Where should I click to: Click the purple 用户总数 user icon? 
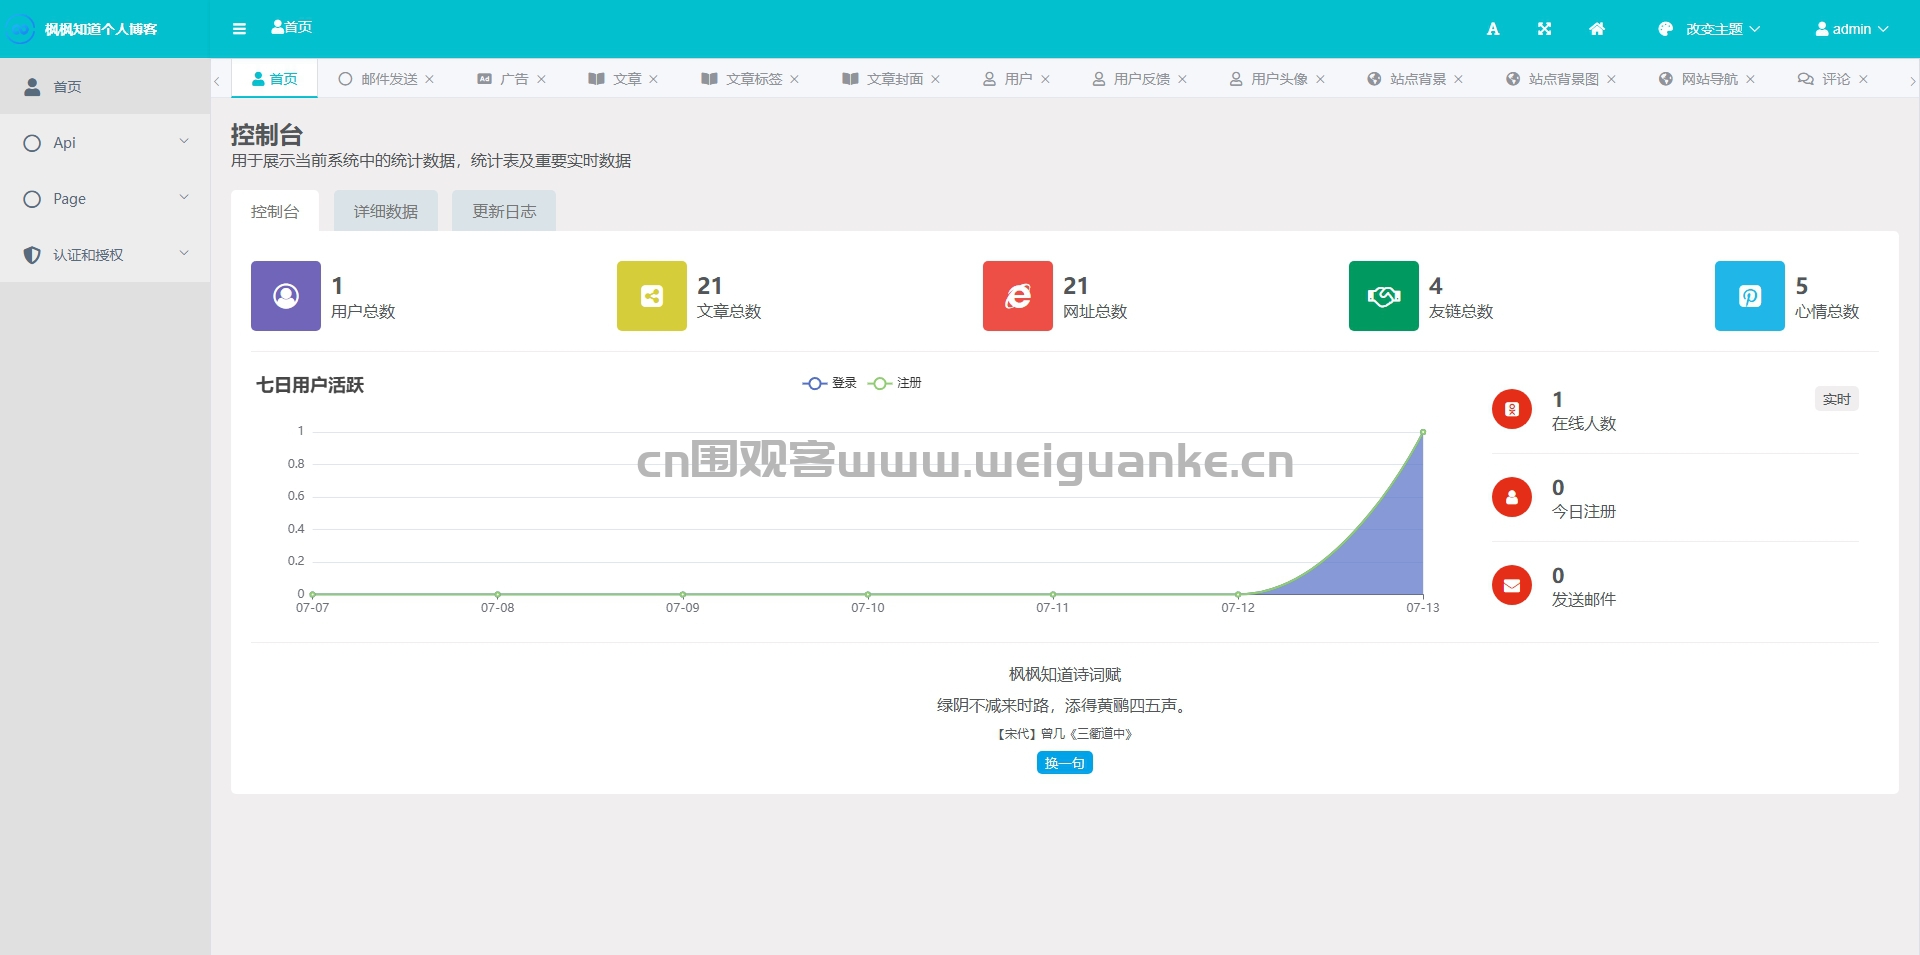point(286,296)
